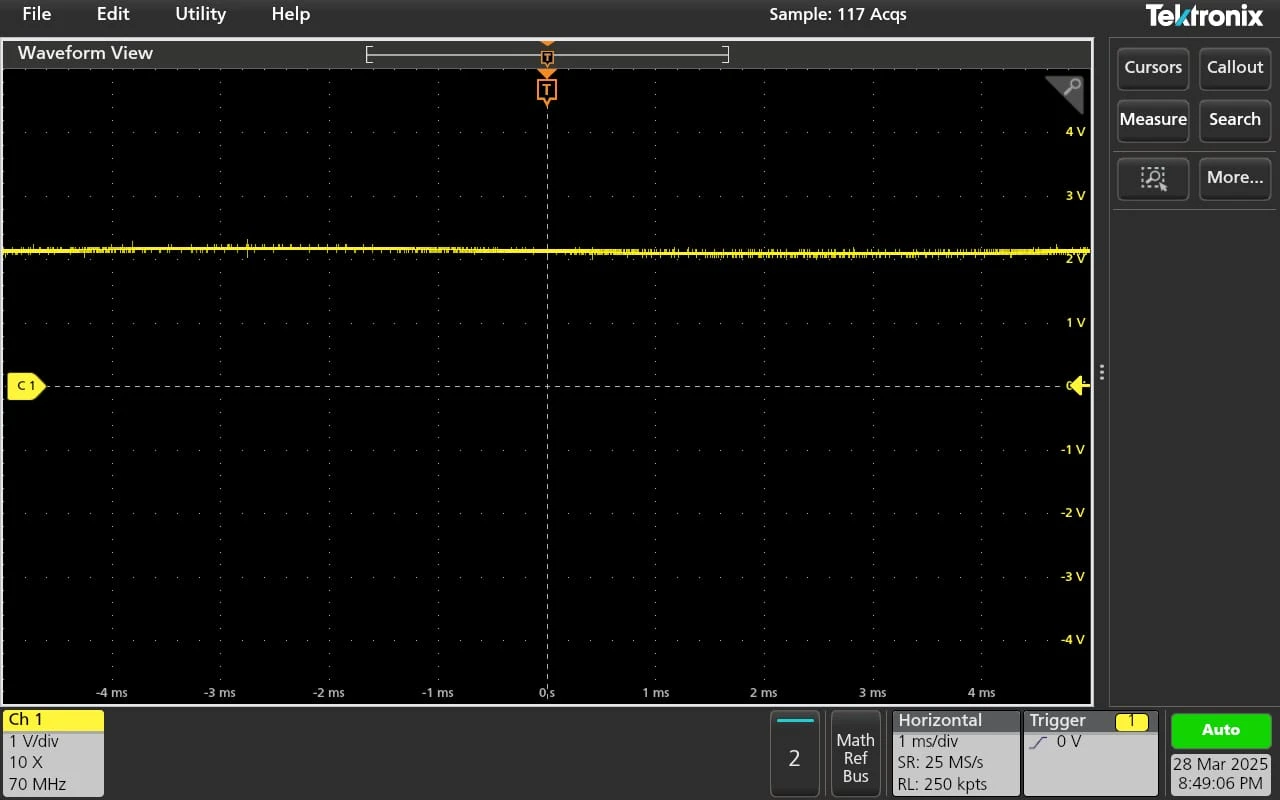Click the Cursors button

point(1152,67)
